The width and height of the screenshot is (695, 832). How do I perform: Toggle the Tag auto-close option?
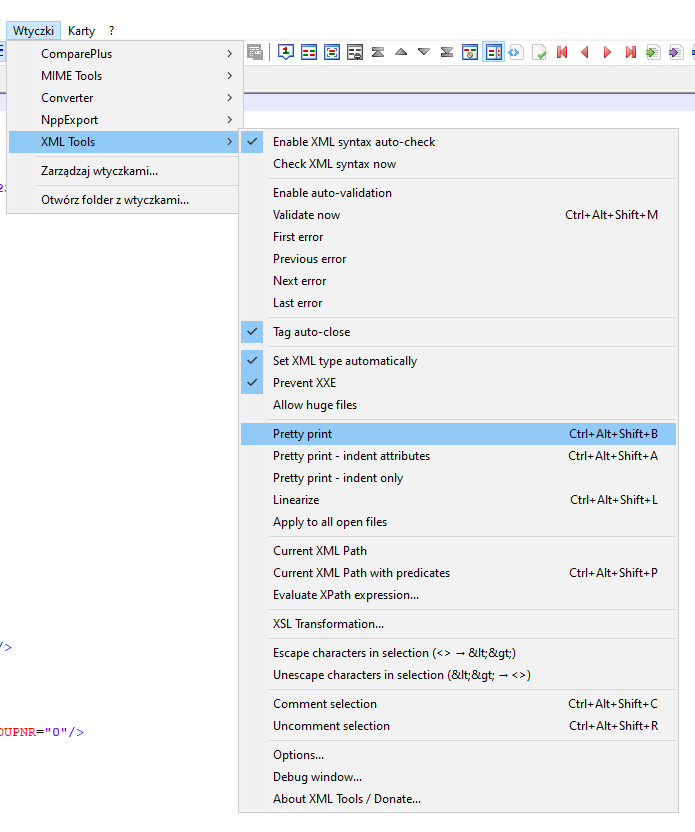311,332
